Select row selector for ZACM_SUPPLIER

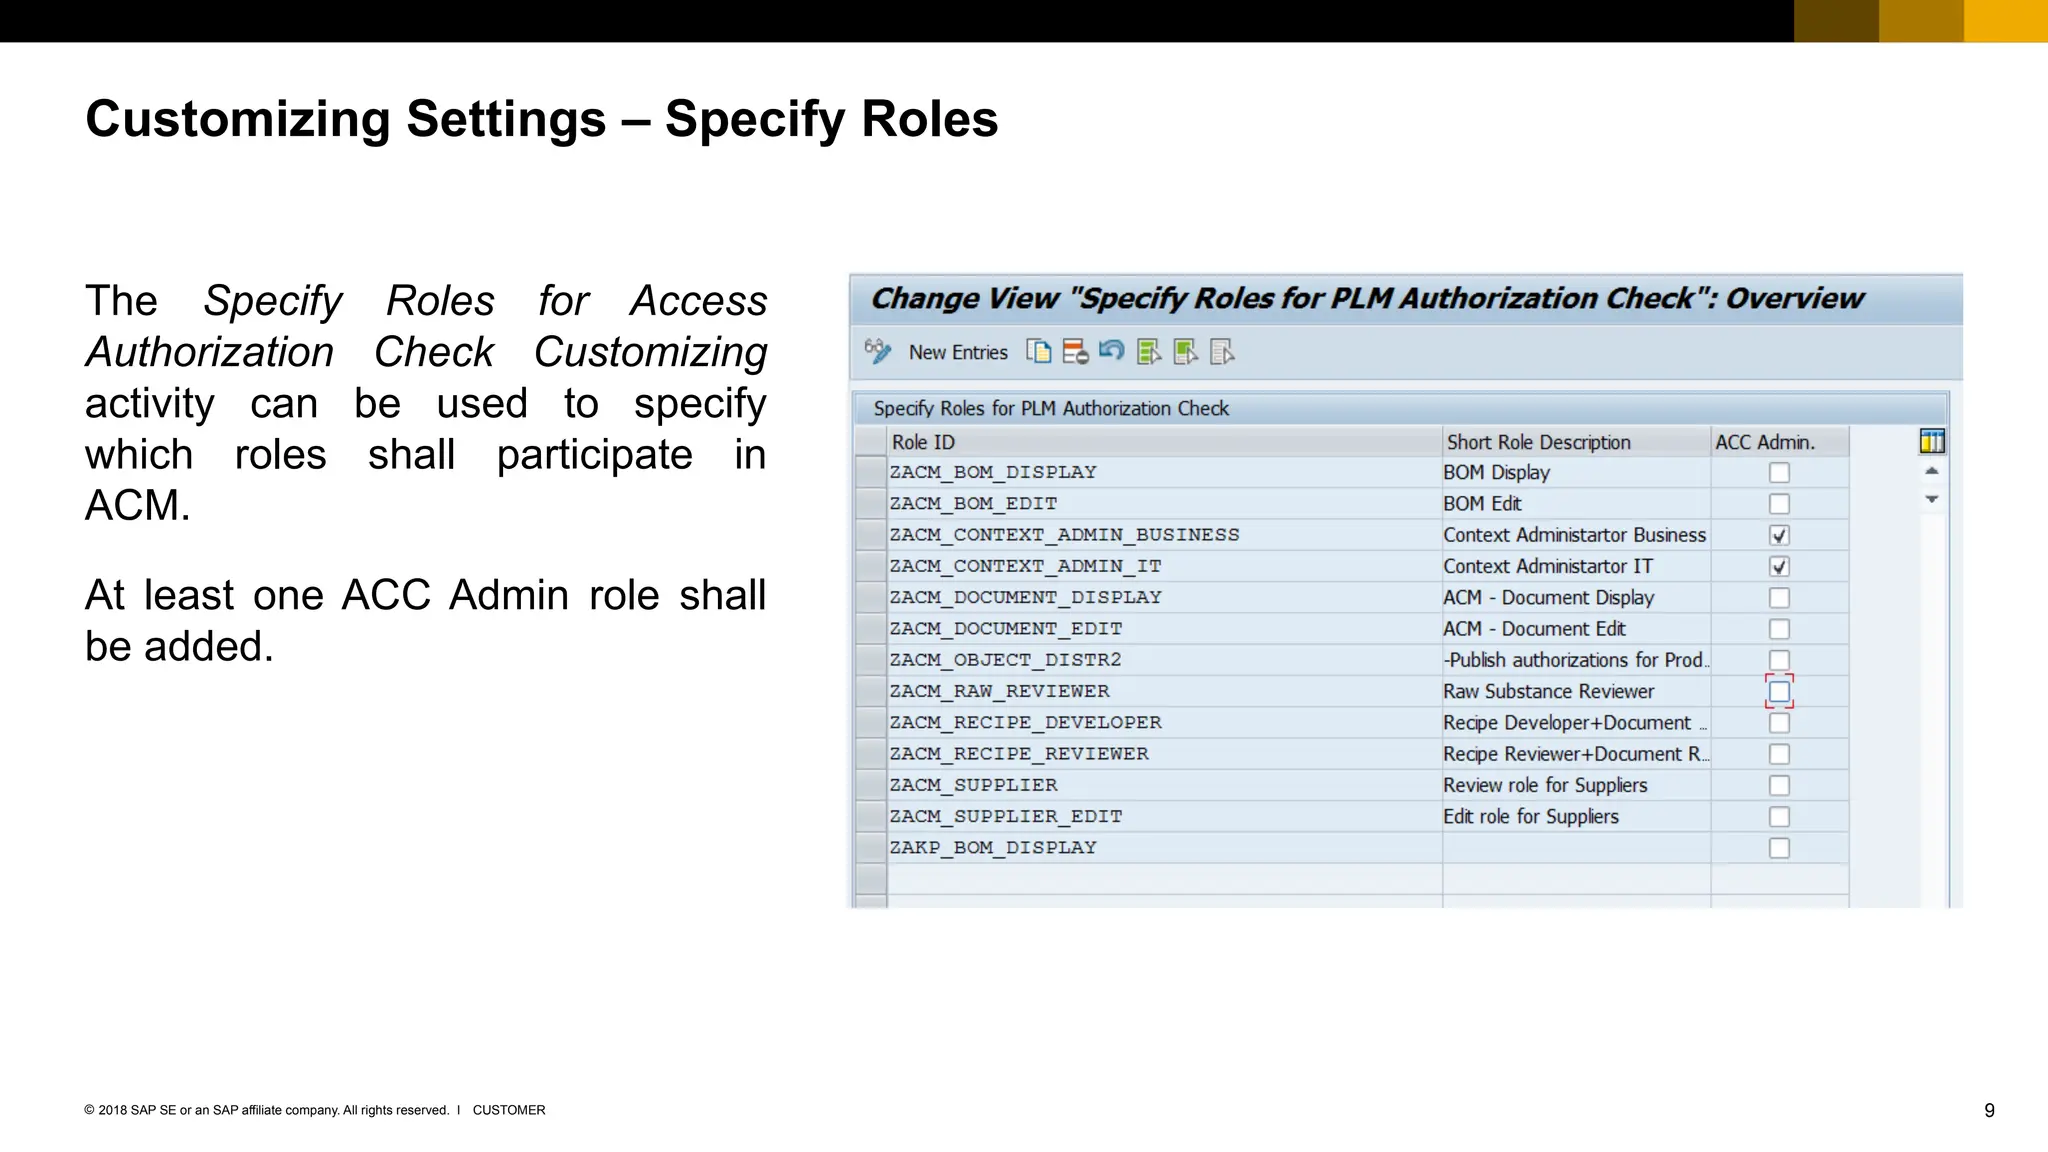(x=871, y=785)
